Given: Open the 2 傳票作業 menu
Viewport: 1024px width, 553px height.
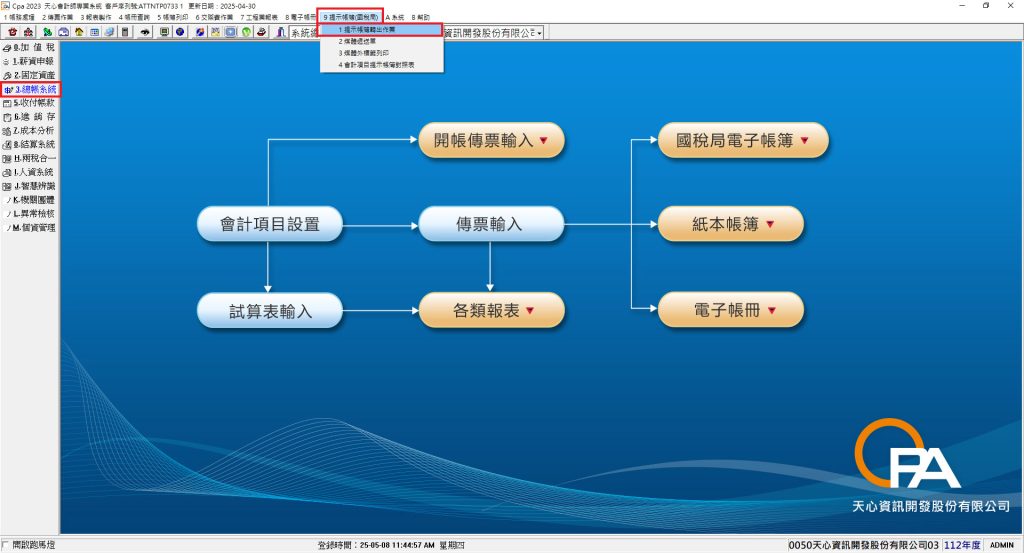Looking at the screenshot, I should pos(58,17).
